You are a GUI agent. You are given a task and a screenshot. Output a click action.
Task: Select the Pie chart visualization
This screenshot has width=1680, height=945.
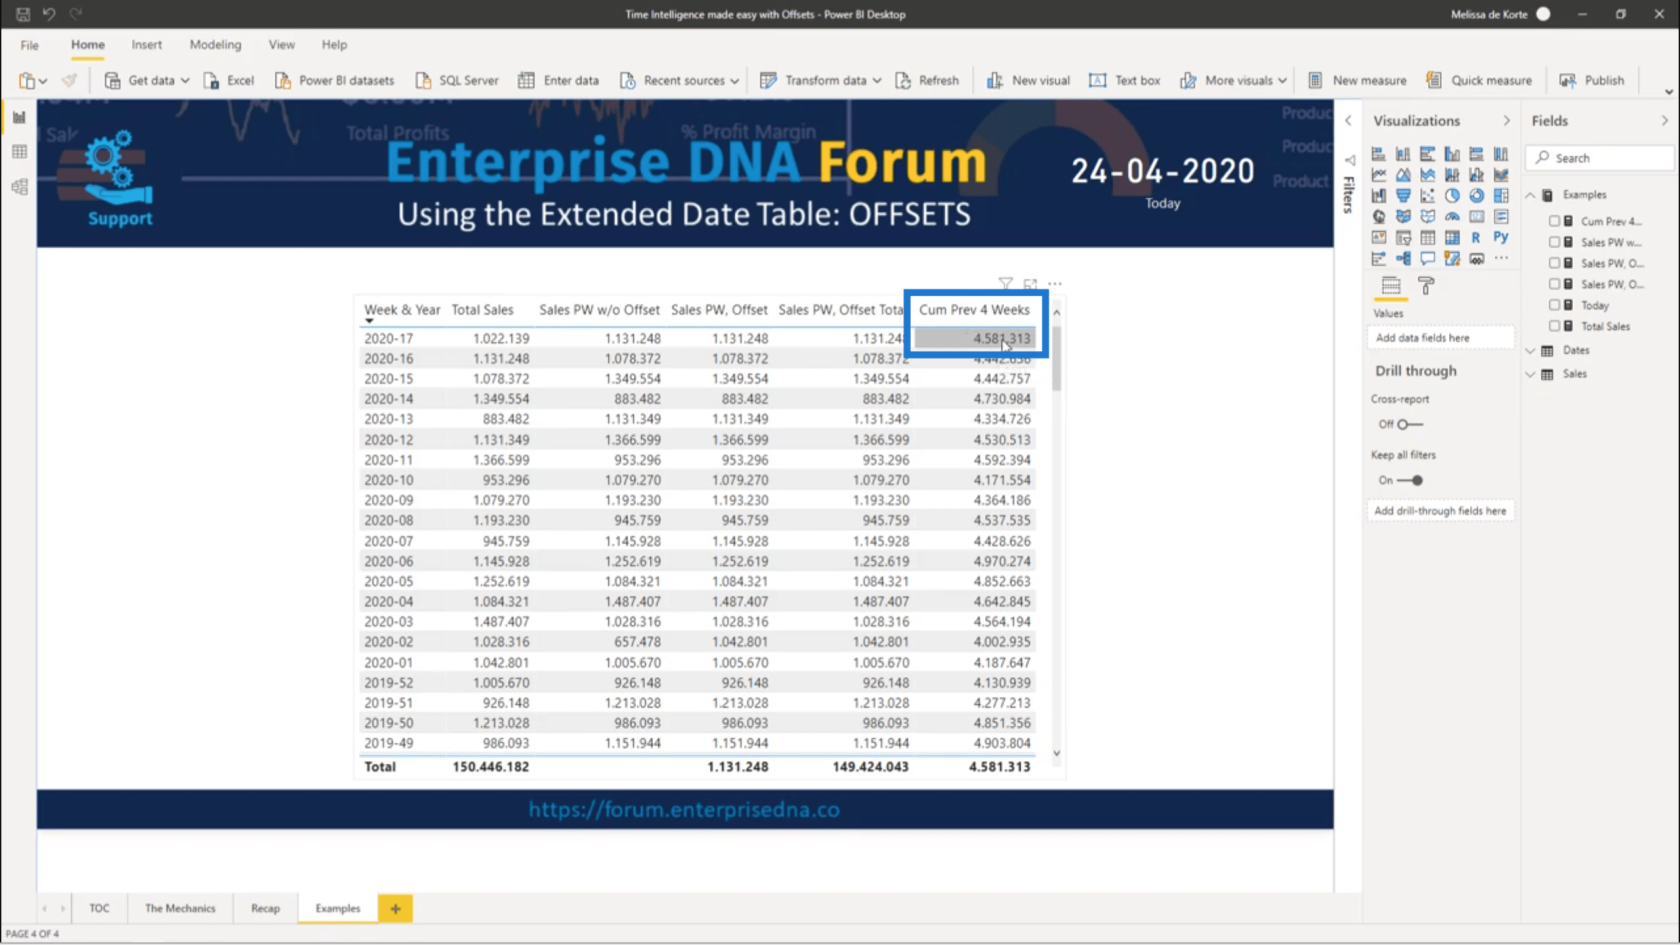[1452, 196]
